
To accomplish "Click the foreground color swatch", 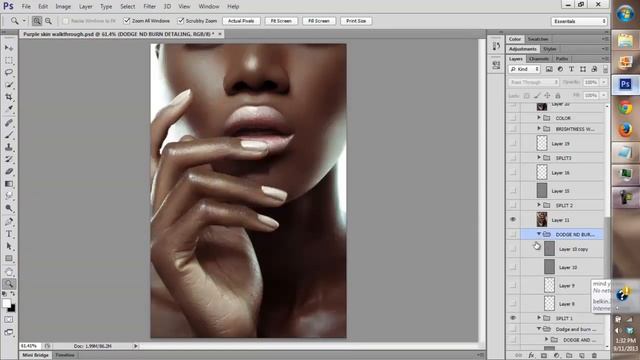I will [6, 303].
